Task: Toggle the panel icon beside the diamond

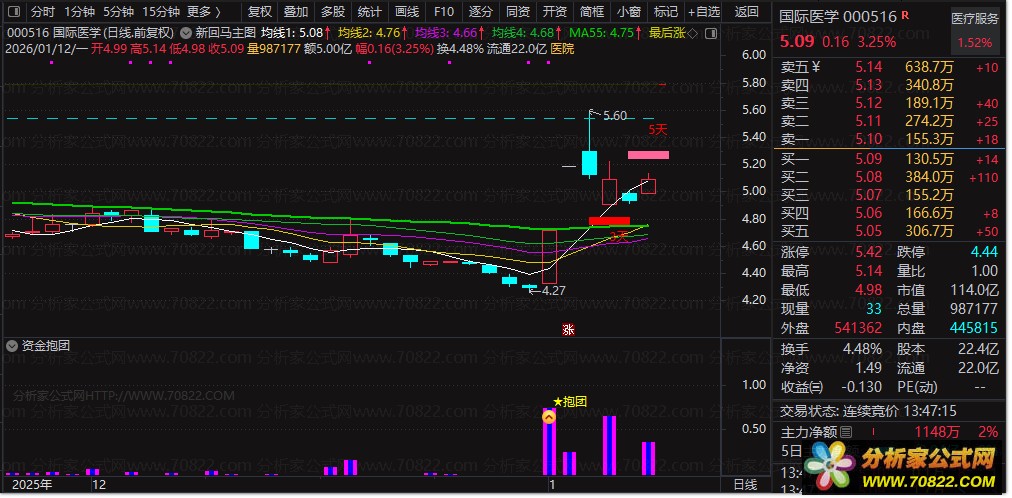Action: pos(710,32)
